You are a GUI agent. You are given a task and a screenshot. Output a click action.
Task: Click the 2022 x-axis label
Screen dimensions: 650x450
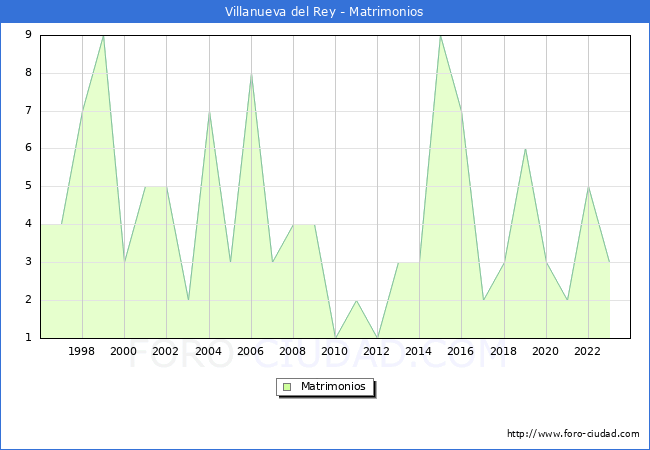click(x=587, y=351)
